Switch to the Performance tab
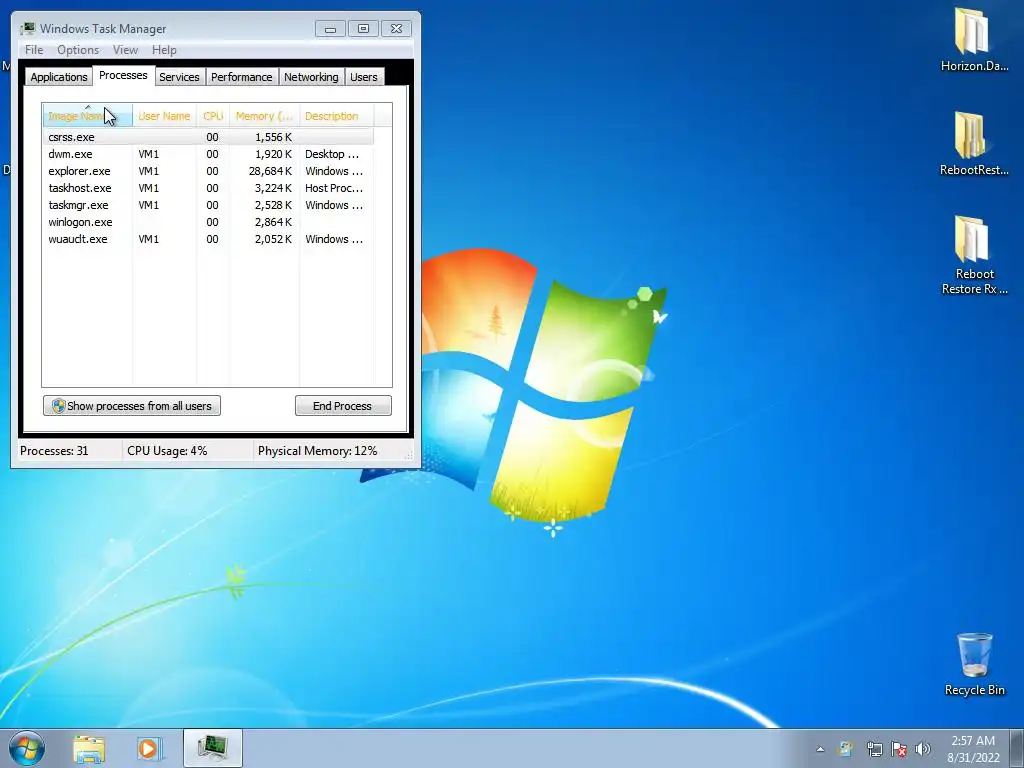 242,77
